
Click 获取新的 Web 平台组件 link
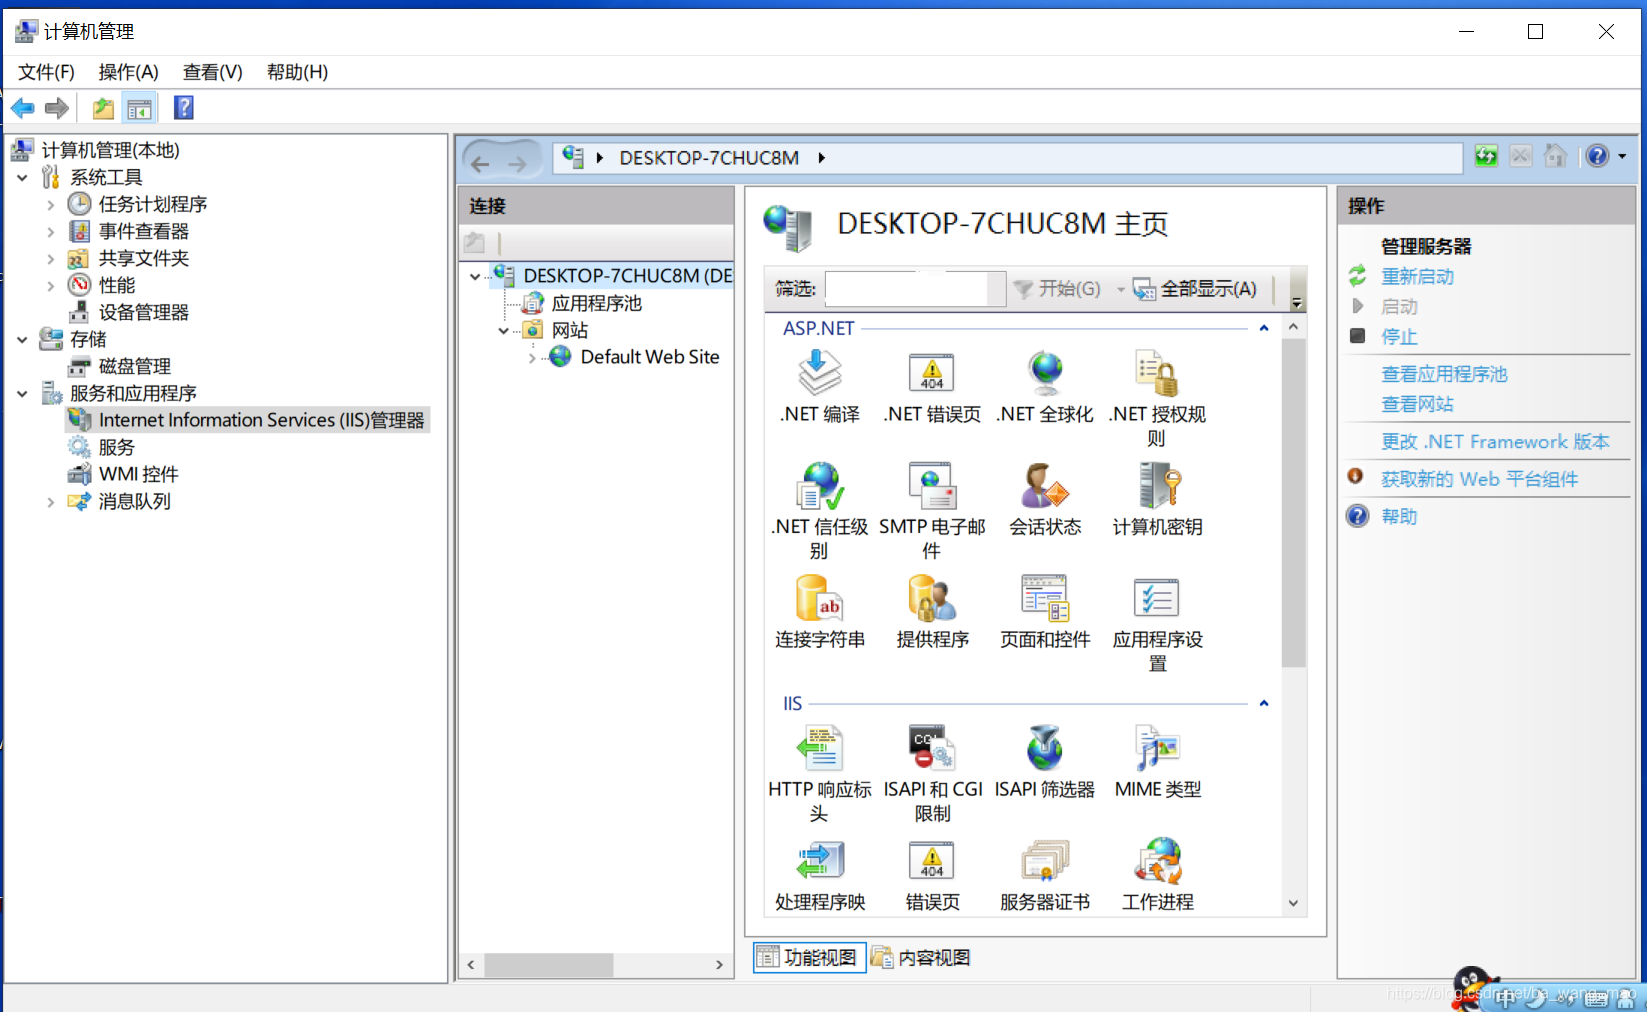[1479, 479]
